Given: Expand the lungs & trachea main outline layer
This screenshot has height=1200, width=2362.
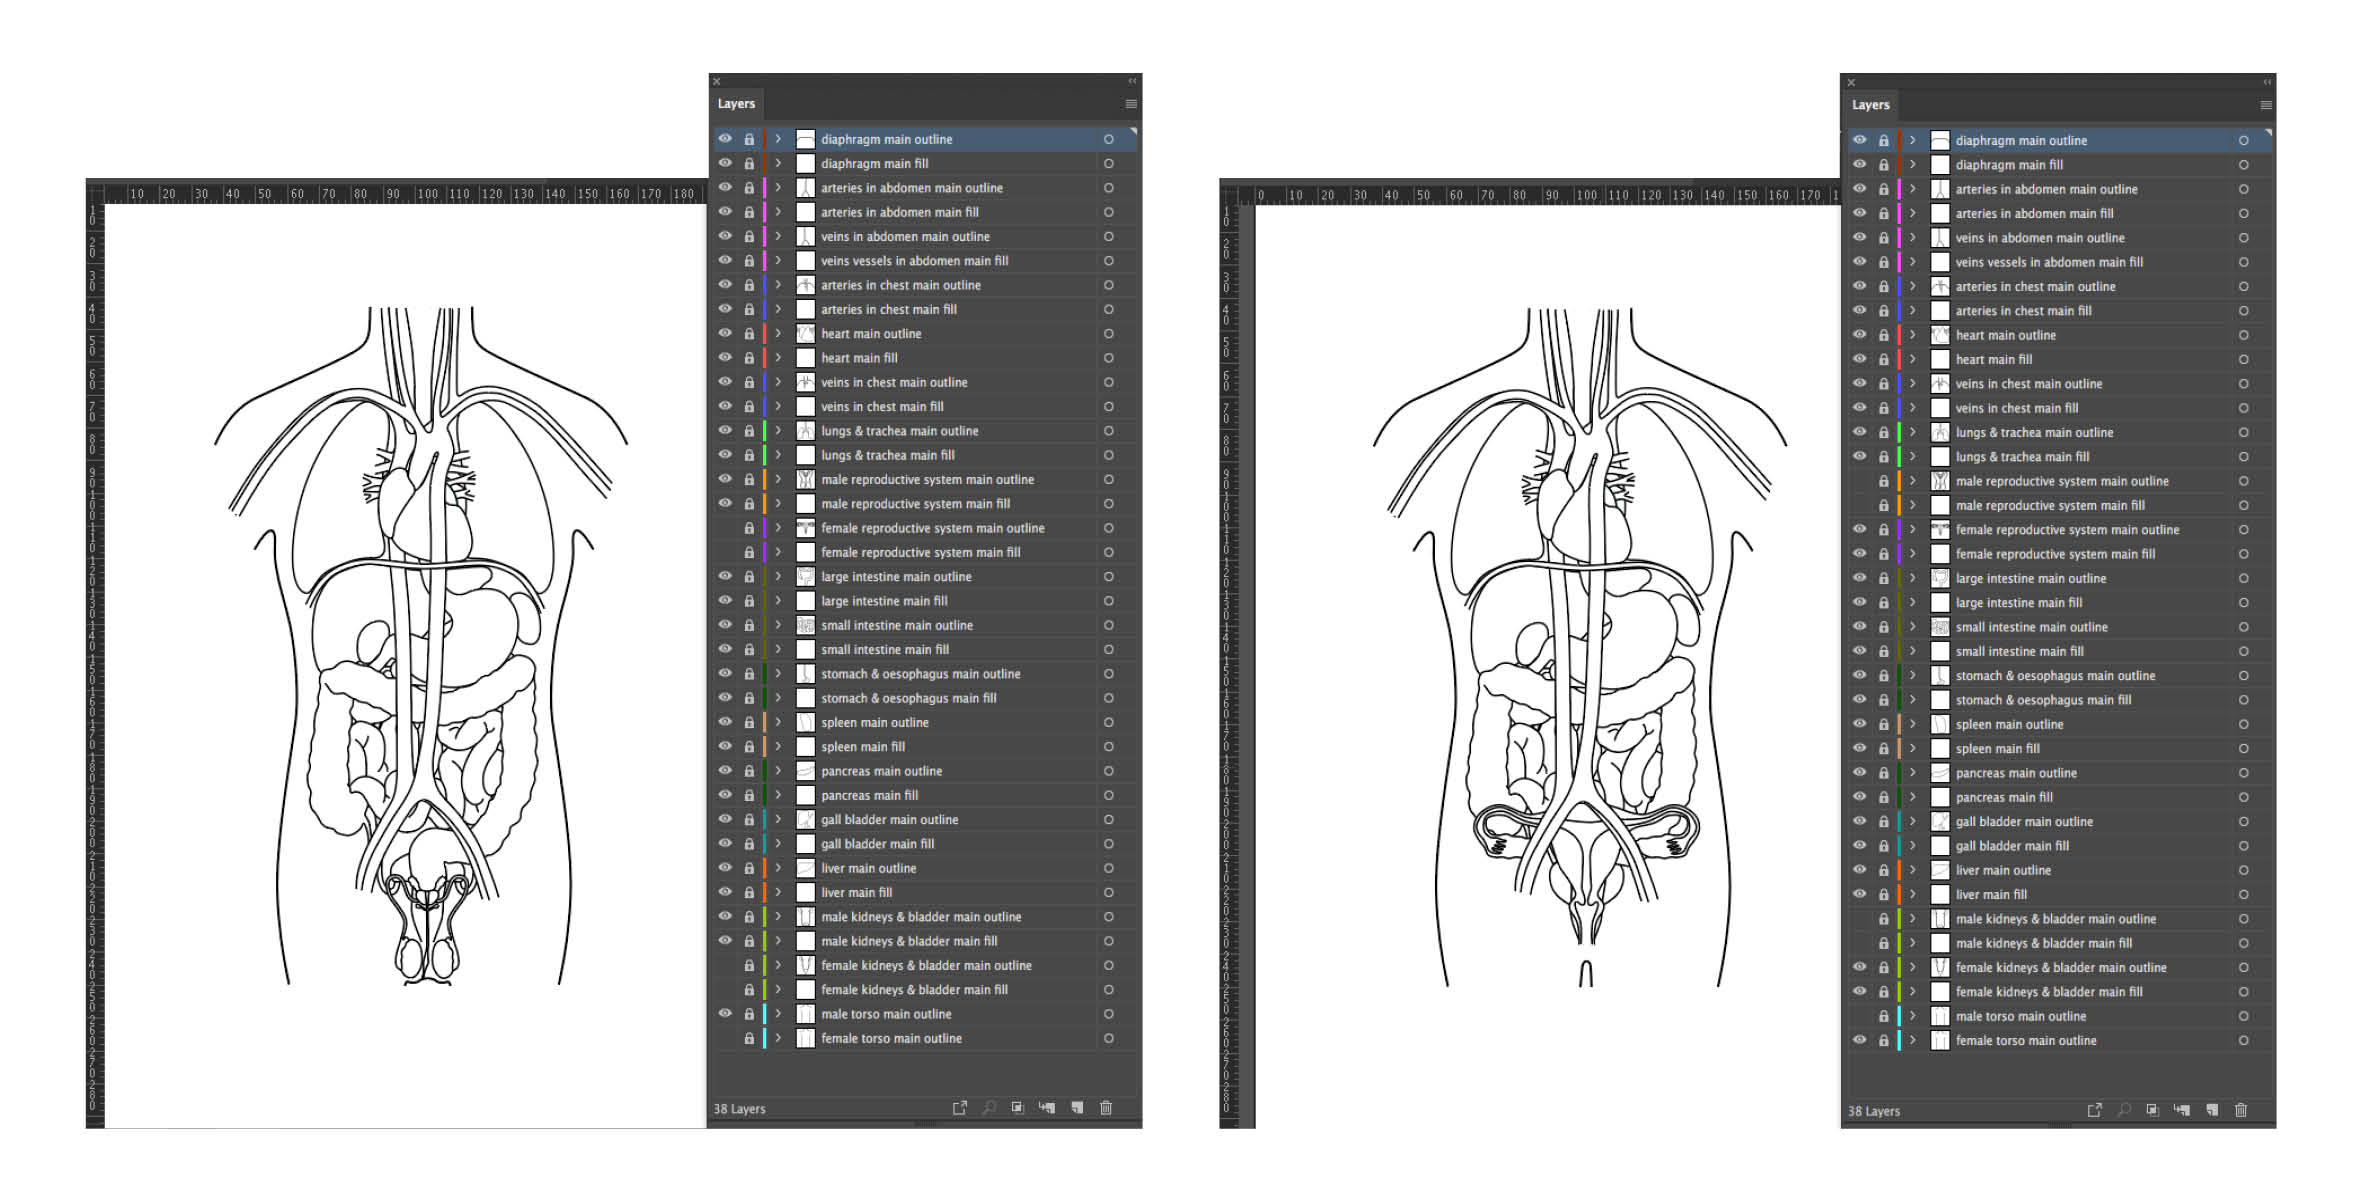Looking at the screenshot, I should 778,431.
